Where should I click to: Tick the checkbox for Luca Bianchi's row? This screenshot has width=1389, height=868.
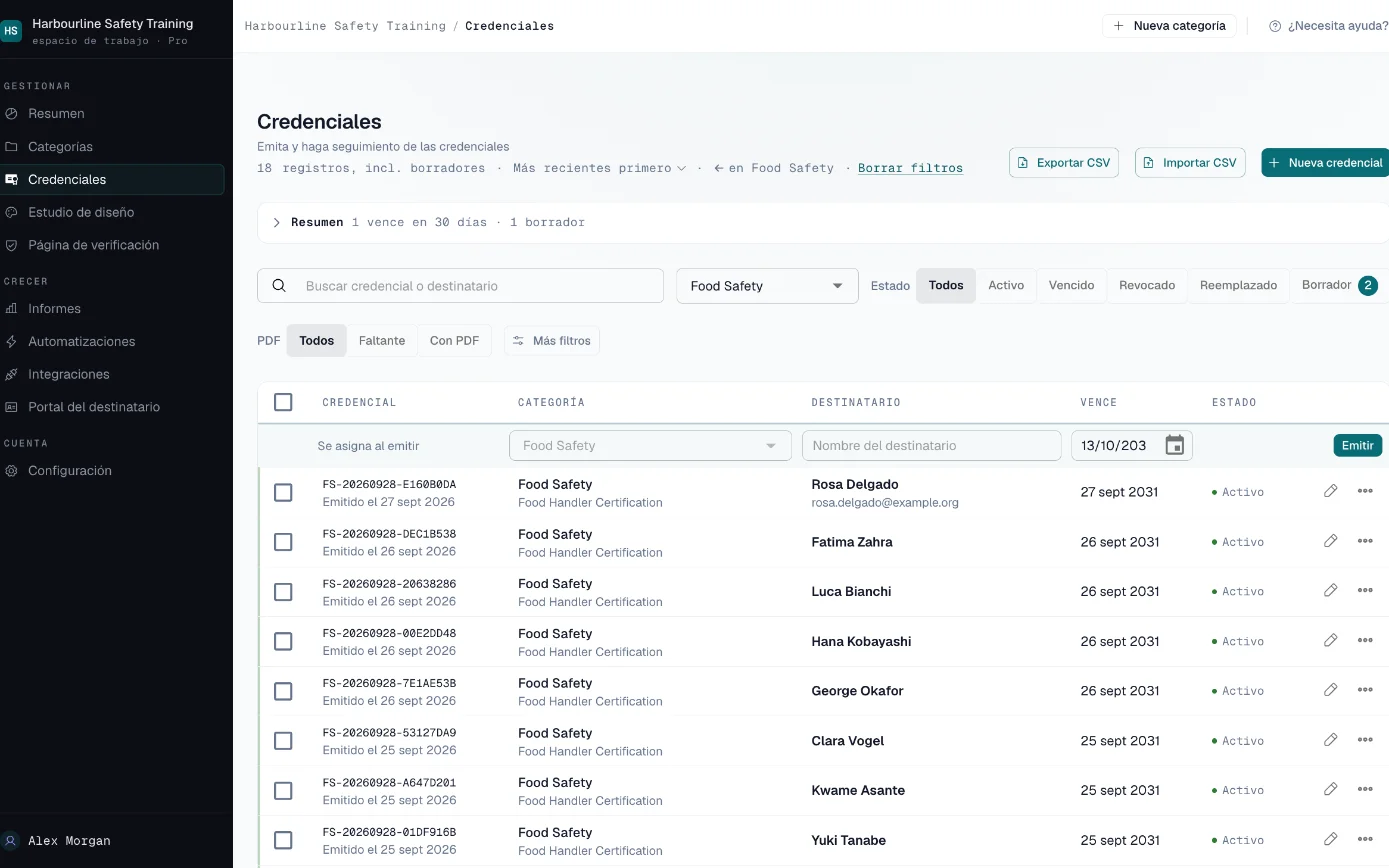283,592
